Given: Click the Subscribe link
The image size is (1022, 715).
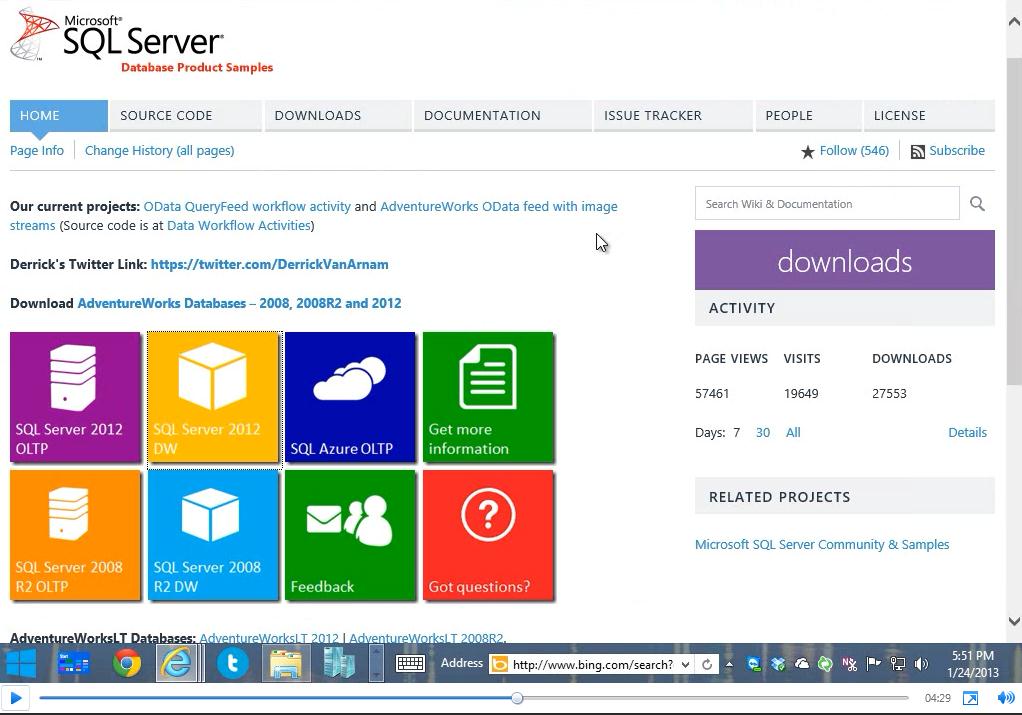Looking at the screenshot, I should 957,151.
